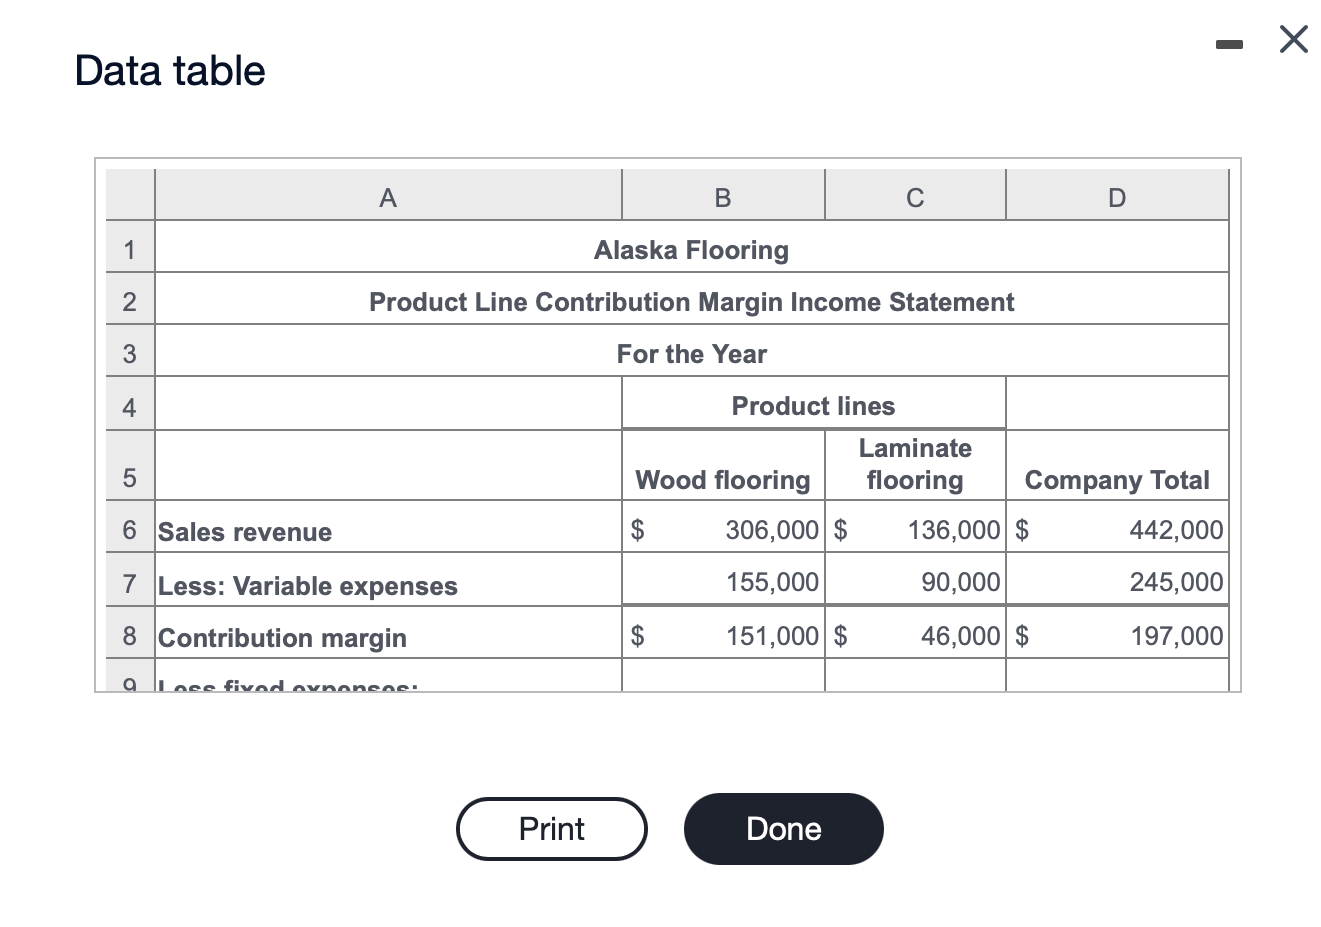Select the Alaska Flooring title cell
This screenshot has height=927, width=1321.
691,249
